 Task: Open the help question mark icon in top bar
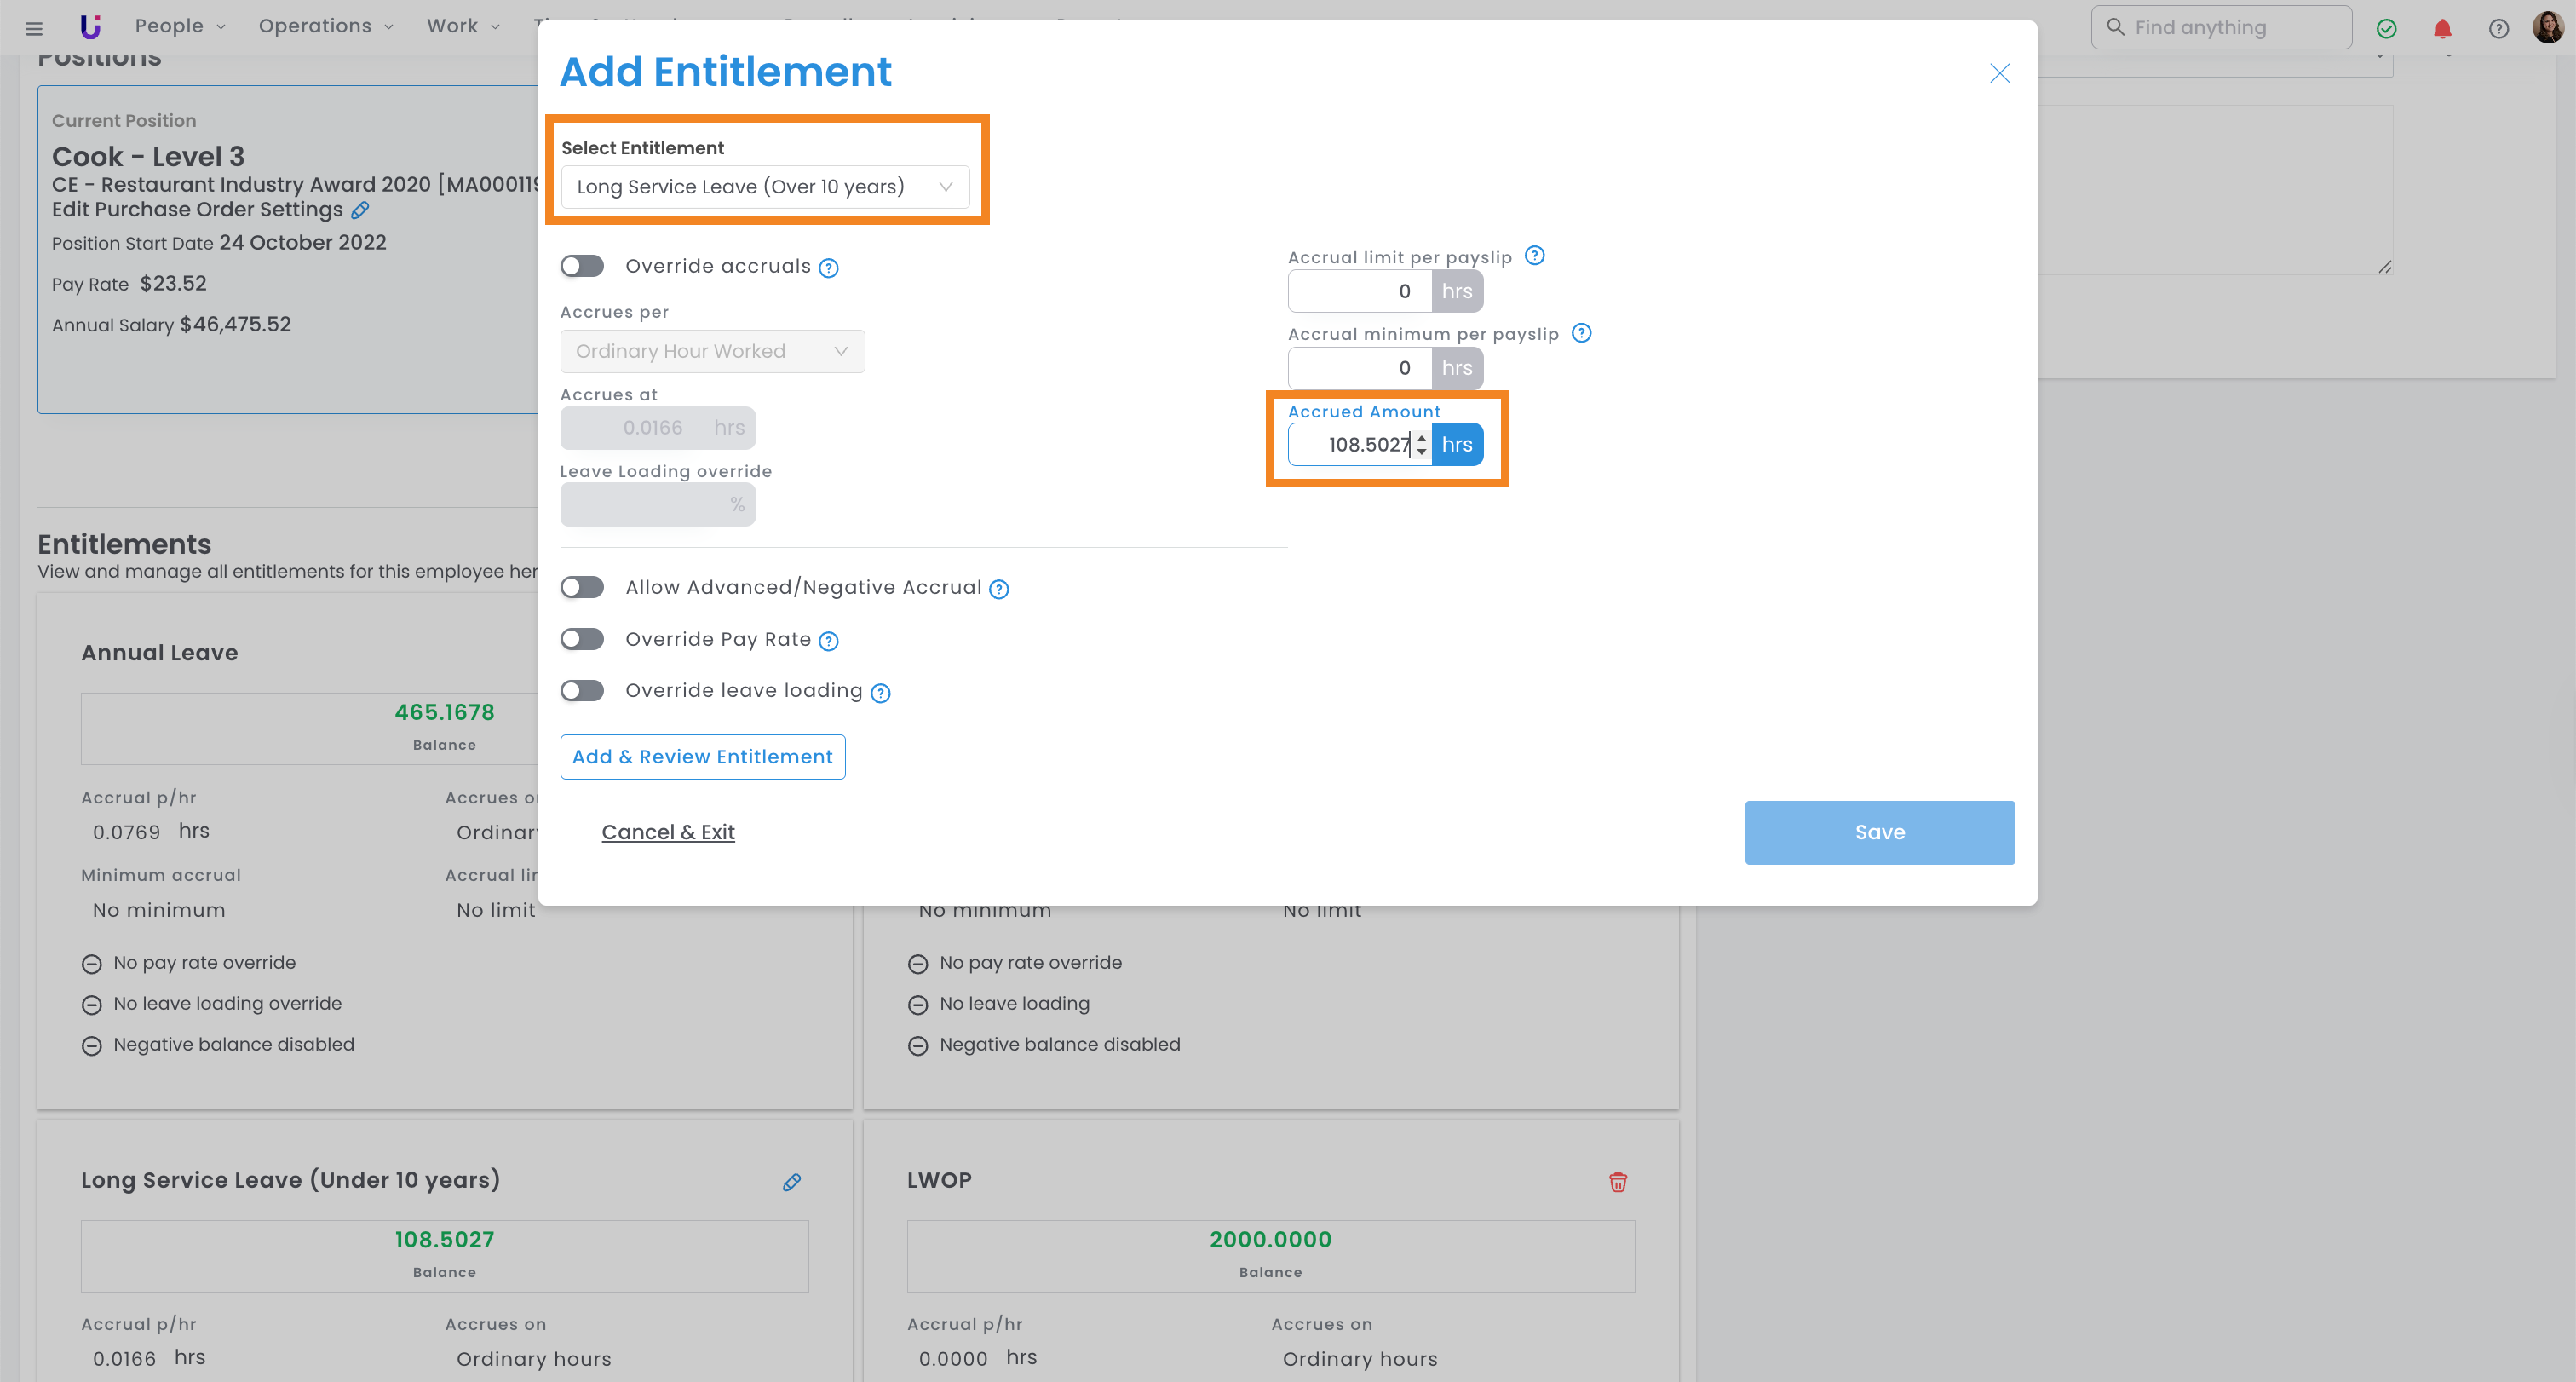(2498, 28)
